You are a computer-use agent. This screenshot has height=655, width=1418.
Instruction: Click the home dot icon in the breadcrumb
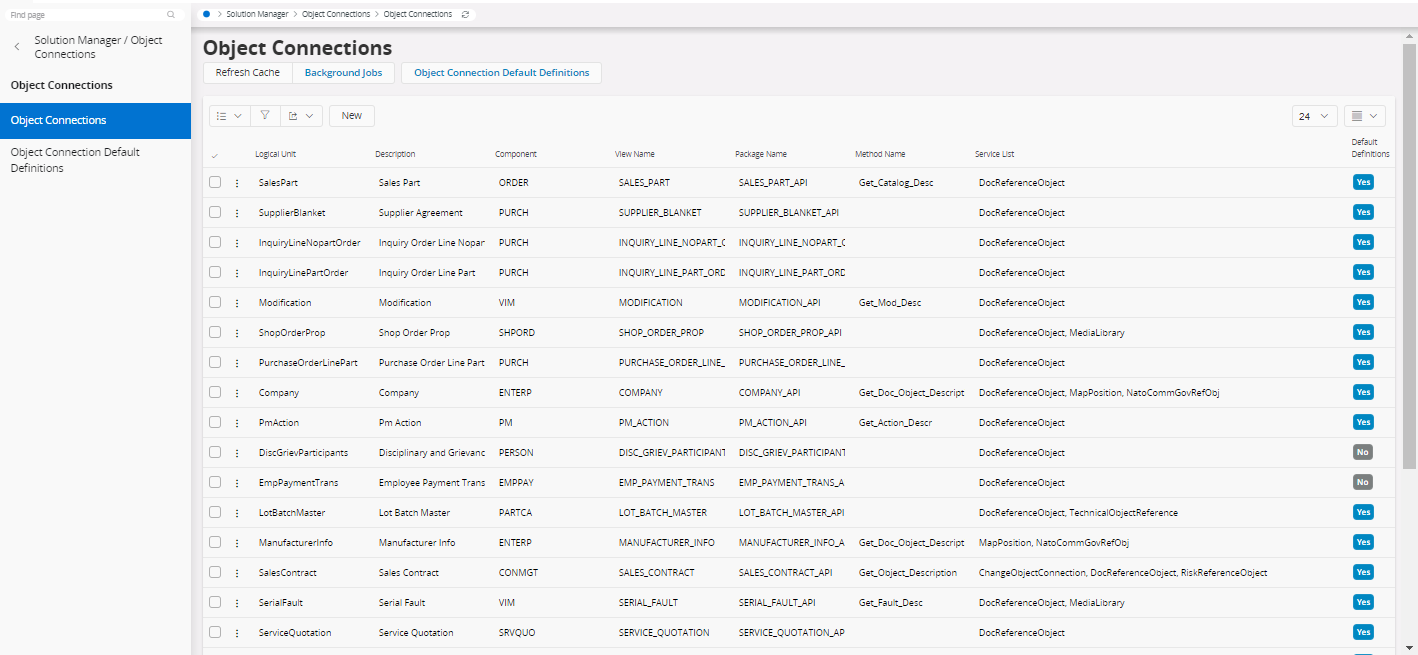pyautogui.click(x=206, y=14)
